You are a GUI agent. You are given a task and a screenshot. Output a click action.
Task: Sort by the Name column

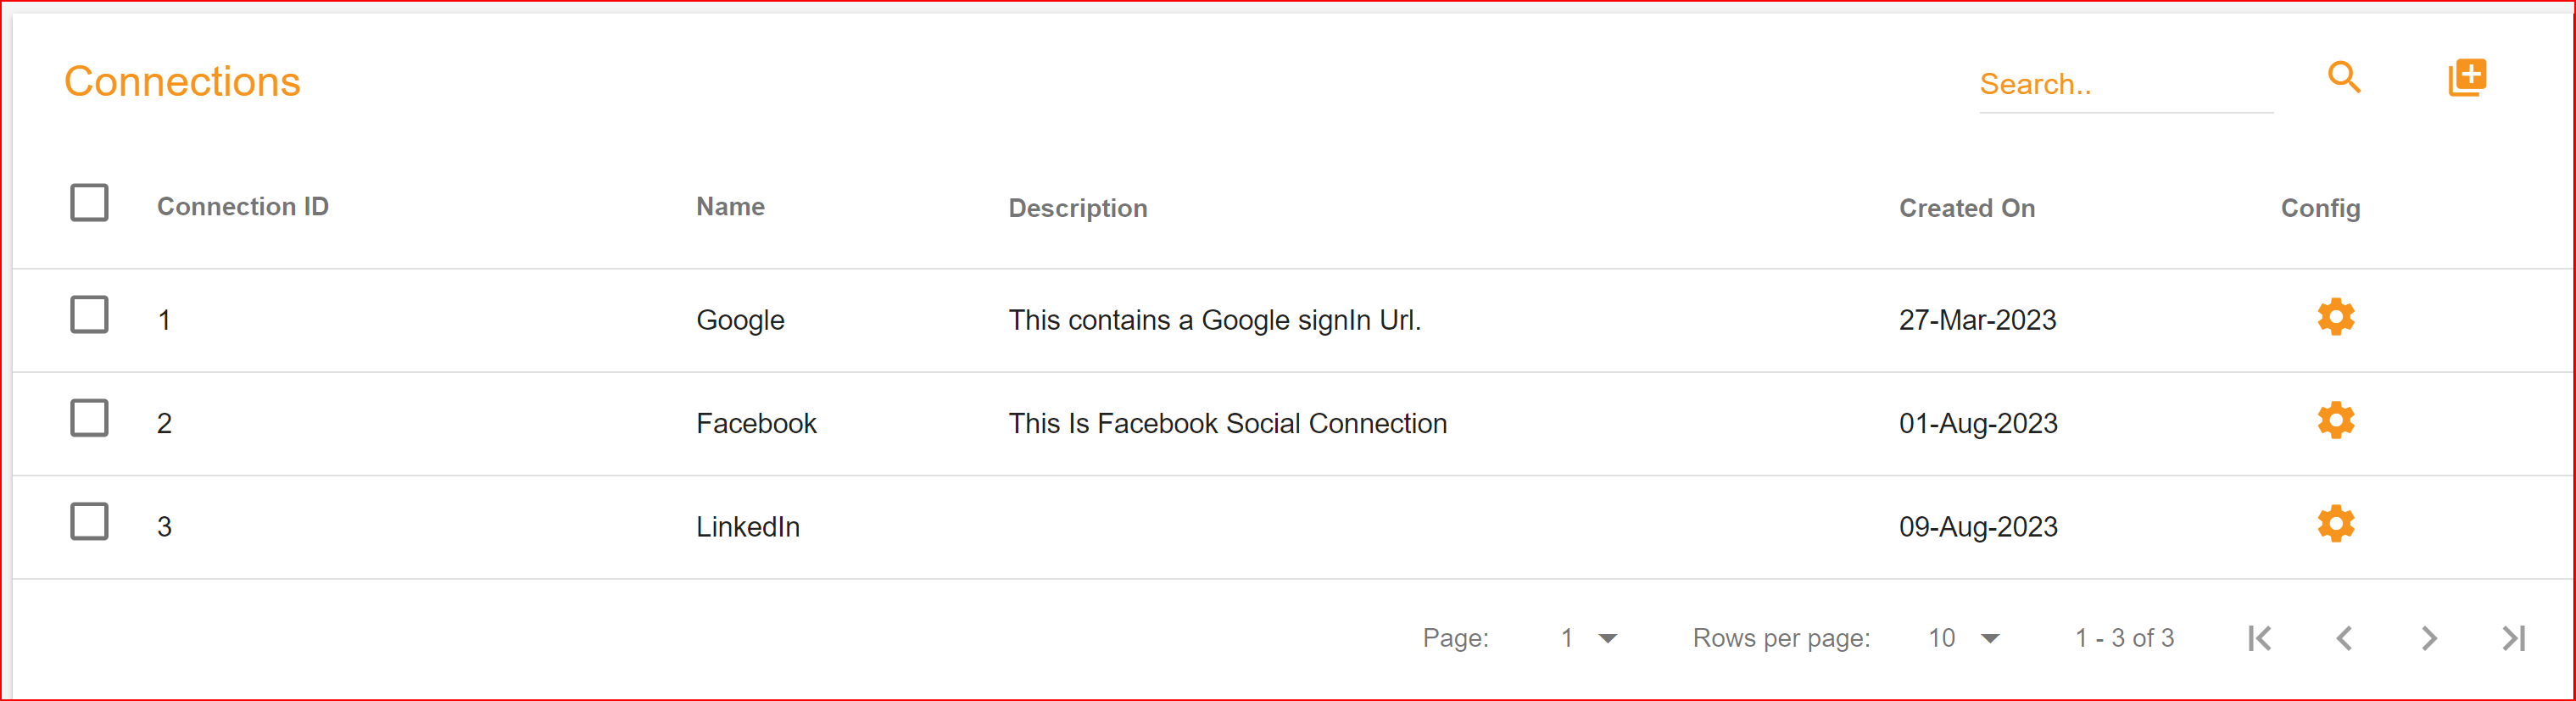pyautogui.click(x=729, y=206)
